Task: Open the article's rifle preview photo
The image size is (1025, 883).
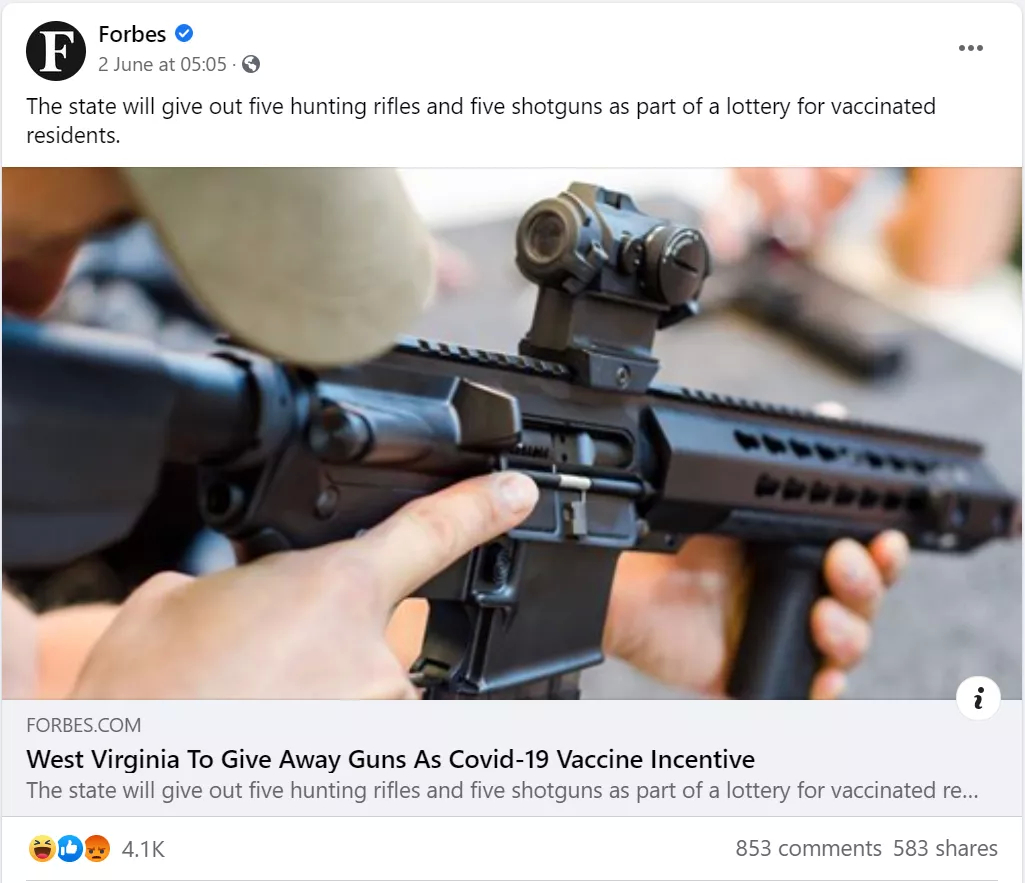Action: click(x=512, y=433)
